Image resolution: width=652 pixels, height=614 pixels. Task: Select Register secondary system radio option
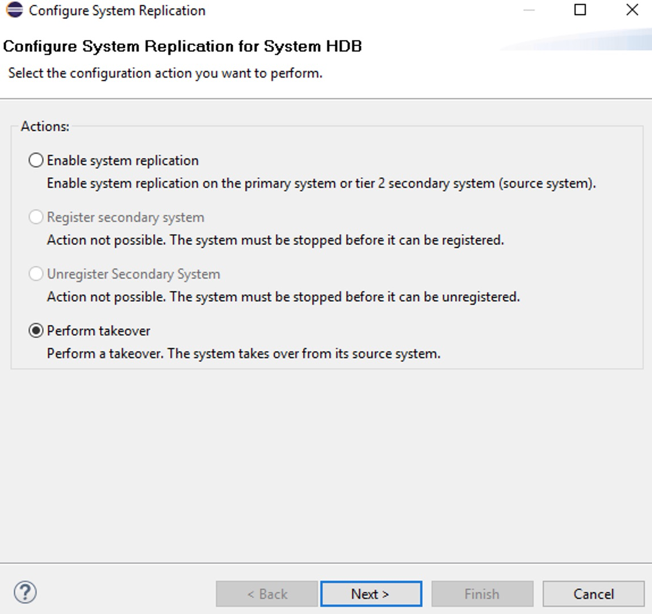coord(36,217)
